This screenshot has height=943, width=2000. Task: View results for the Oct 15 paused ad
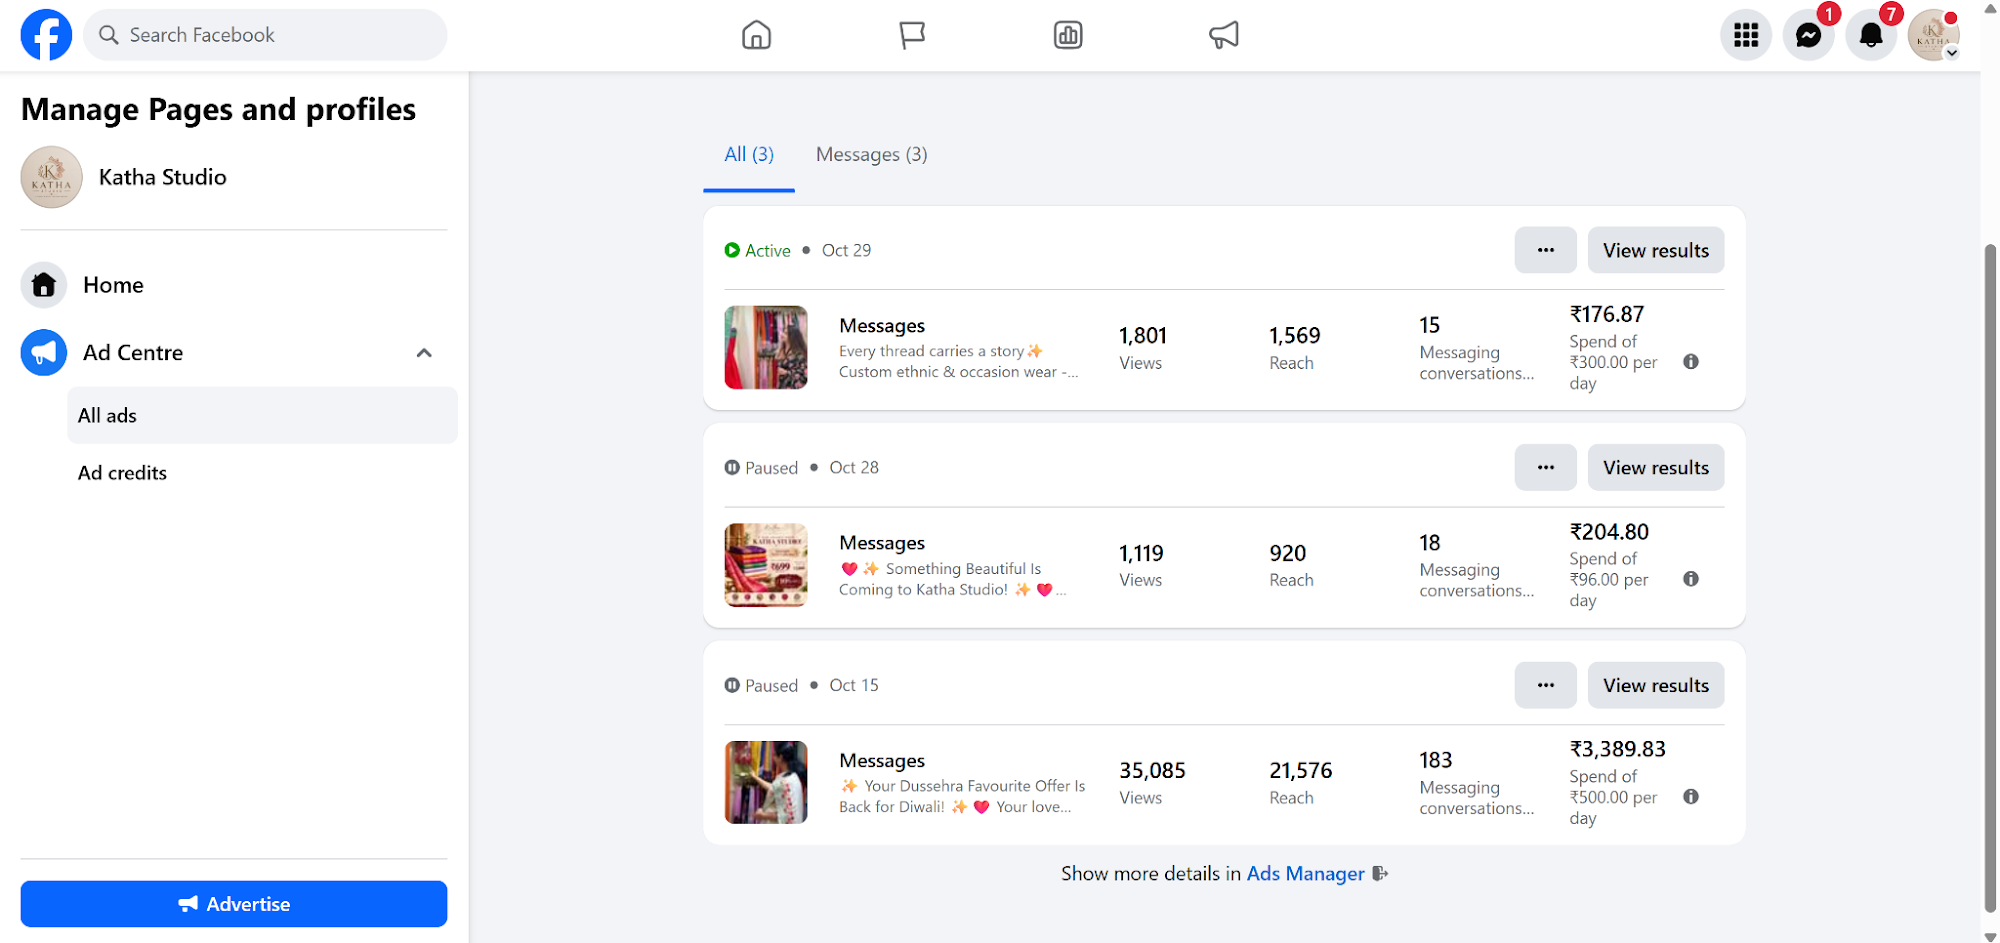coord(1656,685)
